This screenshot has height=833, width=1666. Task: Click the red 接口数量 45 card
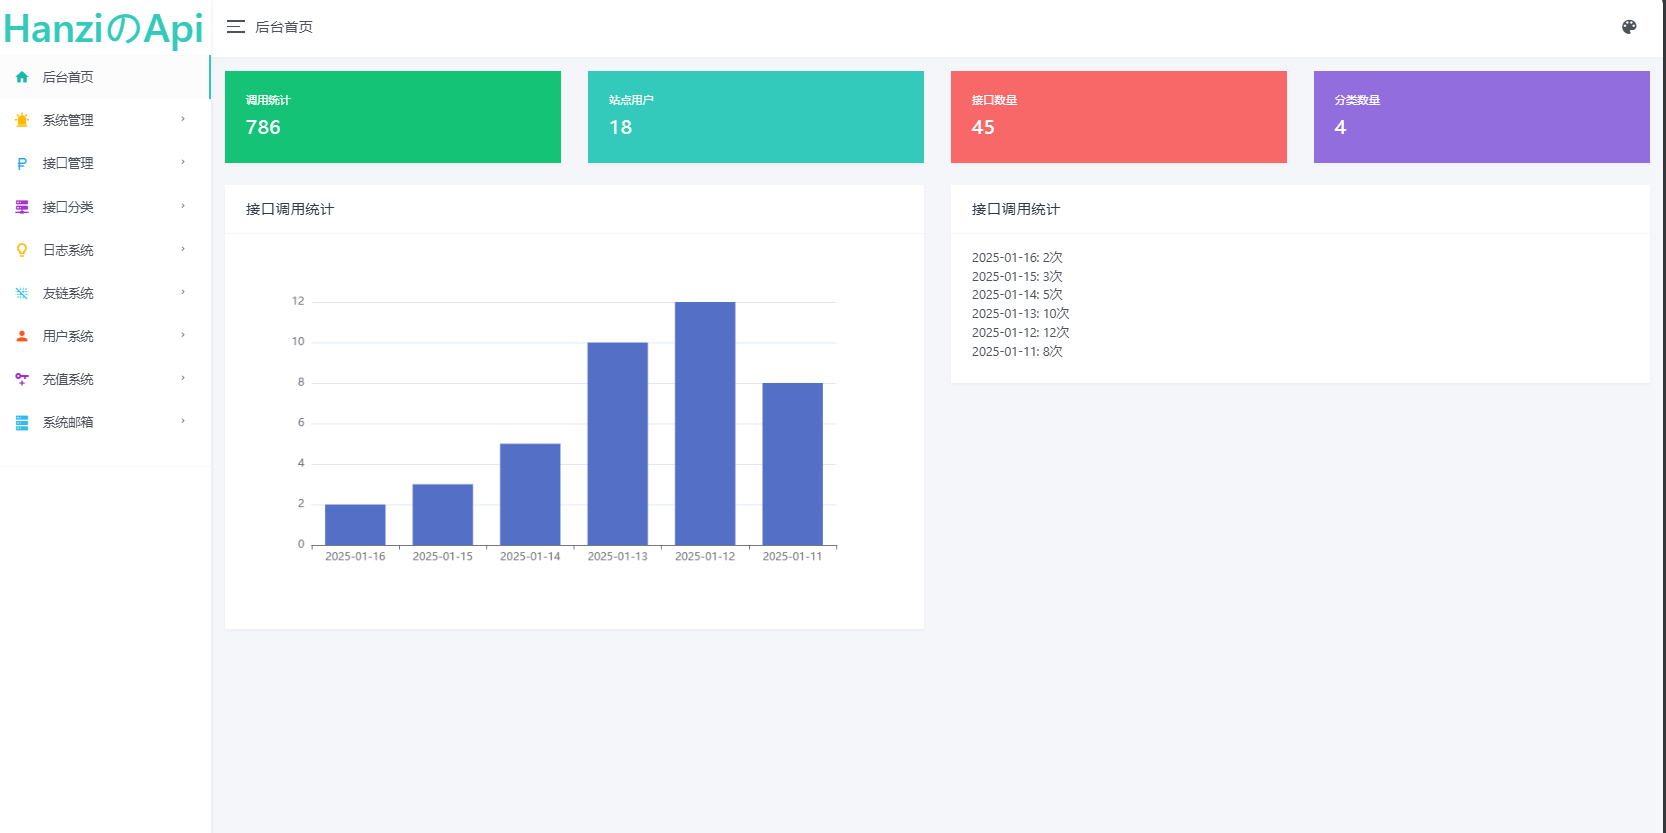(x=1119, y=117)
